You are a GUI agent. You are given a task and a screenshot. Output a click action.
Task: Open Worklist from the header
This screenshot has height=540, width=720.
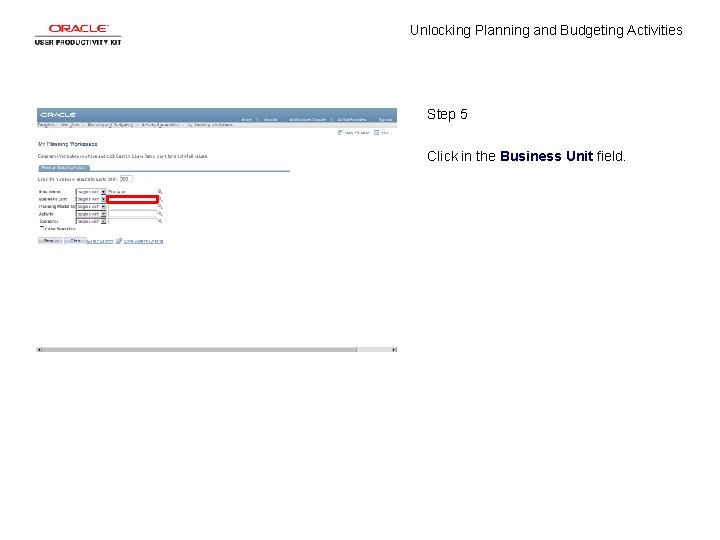click(x=270, y=120)
